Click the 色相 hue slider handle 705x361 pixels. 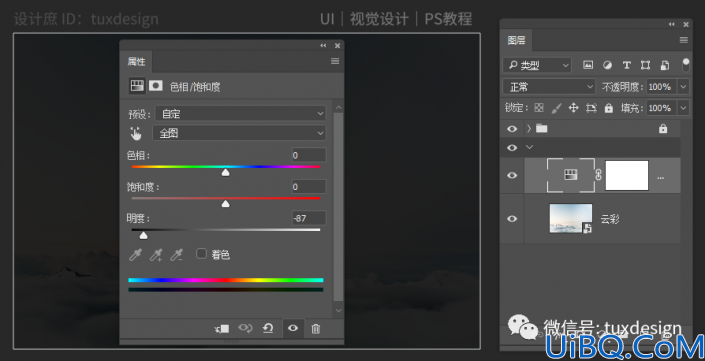pos(226,172)
